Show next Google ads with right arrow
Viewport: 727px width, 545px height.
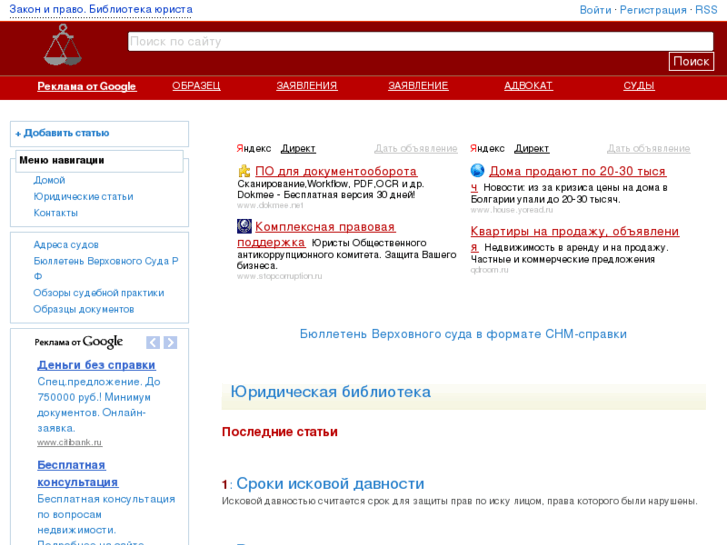[170, 342]
